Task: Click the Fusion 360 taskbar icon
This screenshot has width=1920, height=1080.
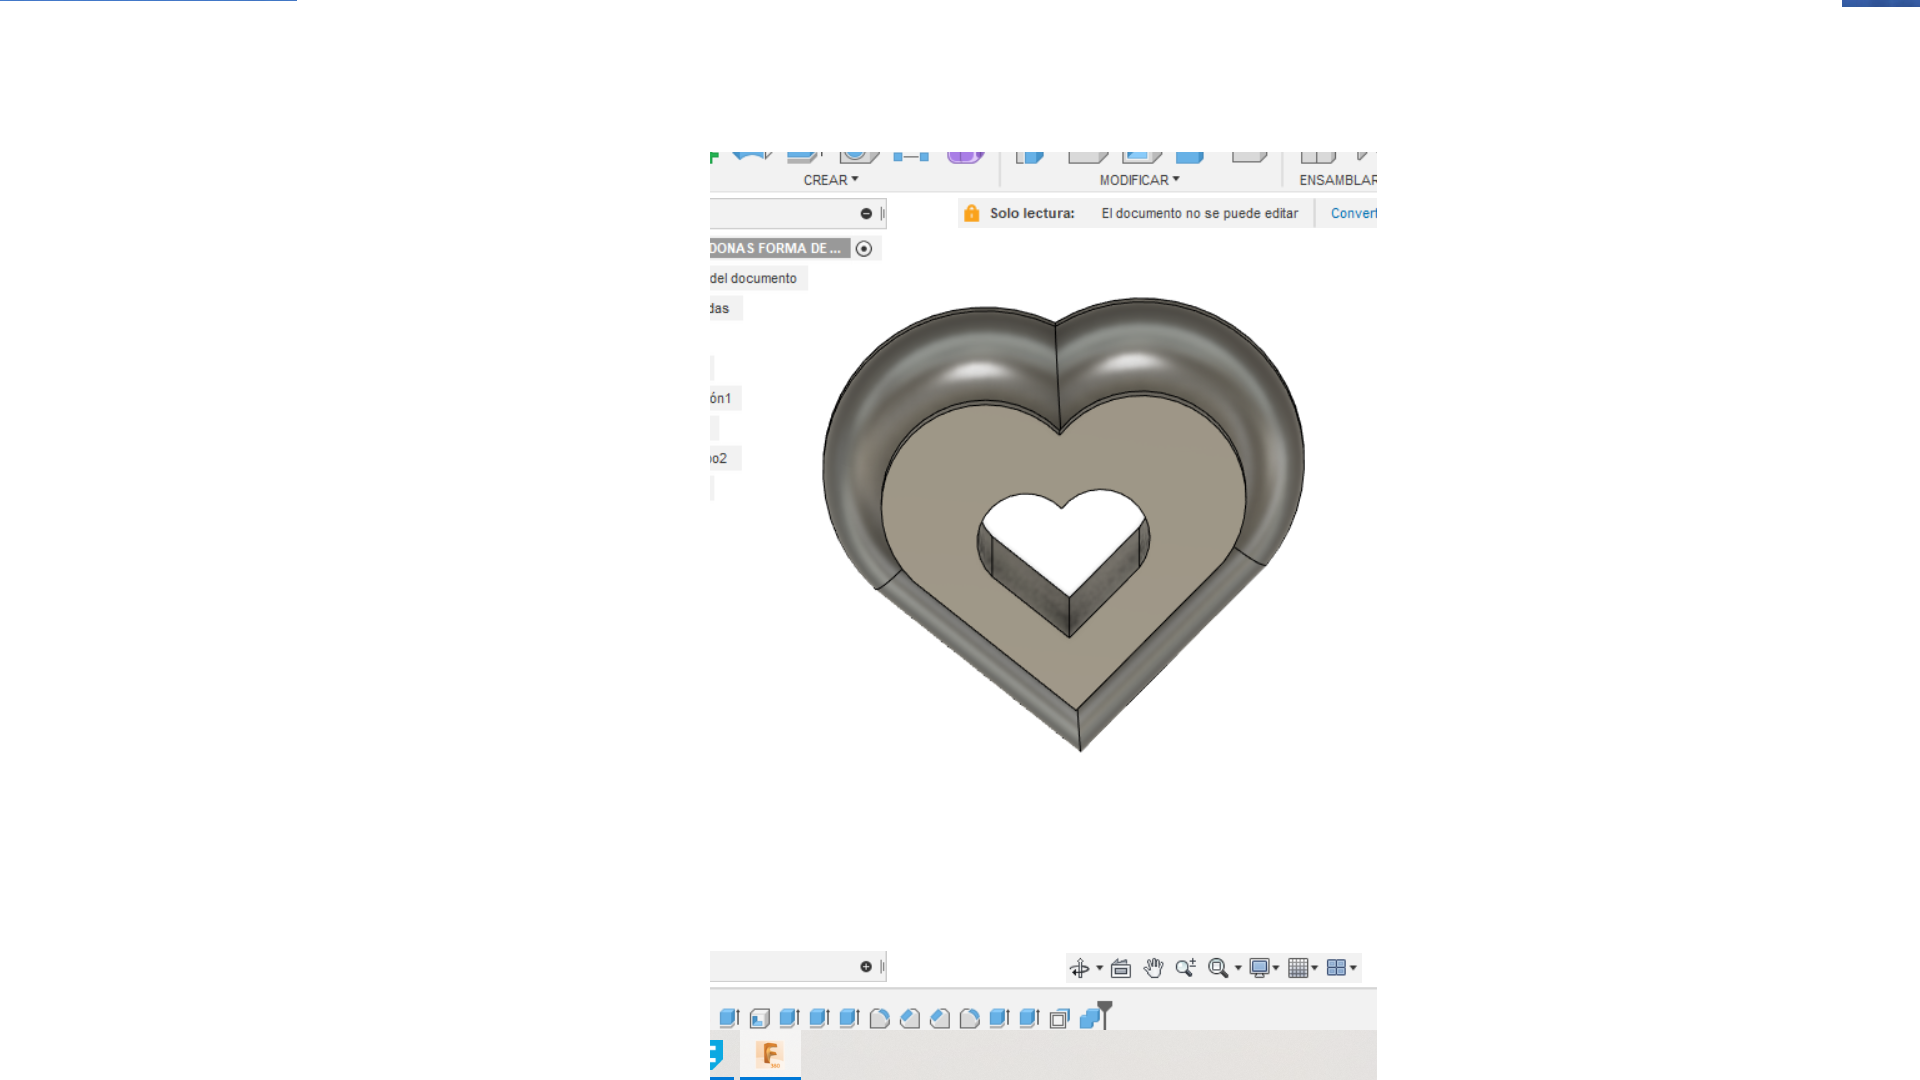Action: [770, 1054]
